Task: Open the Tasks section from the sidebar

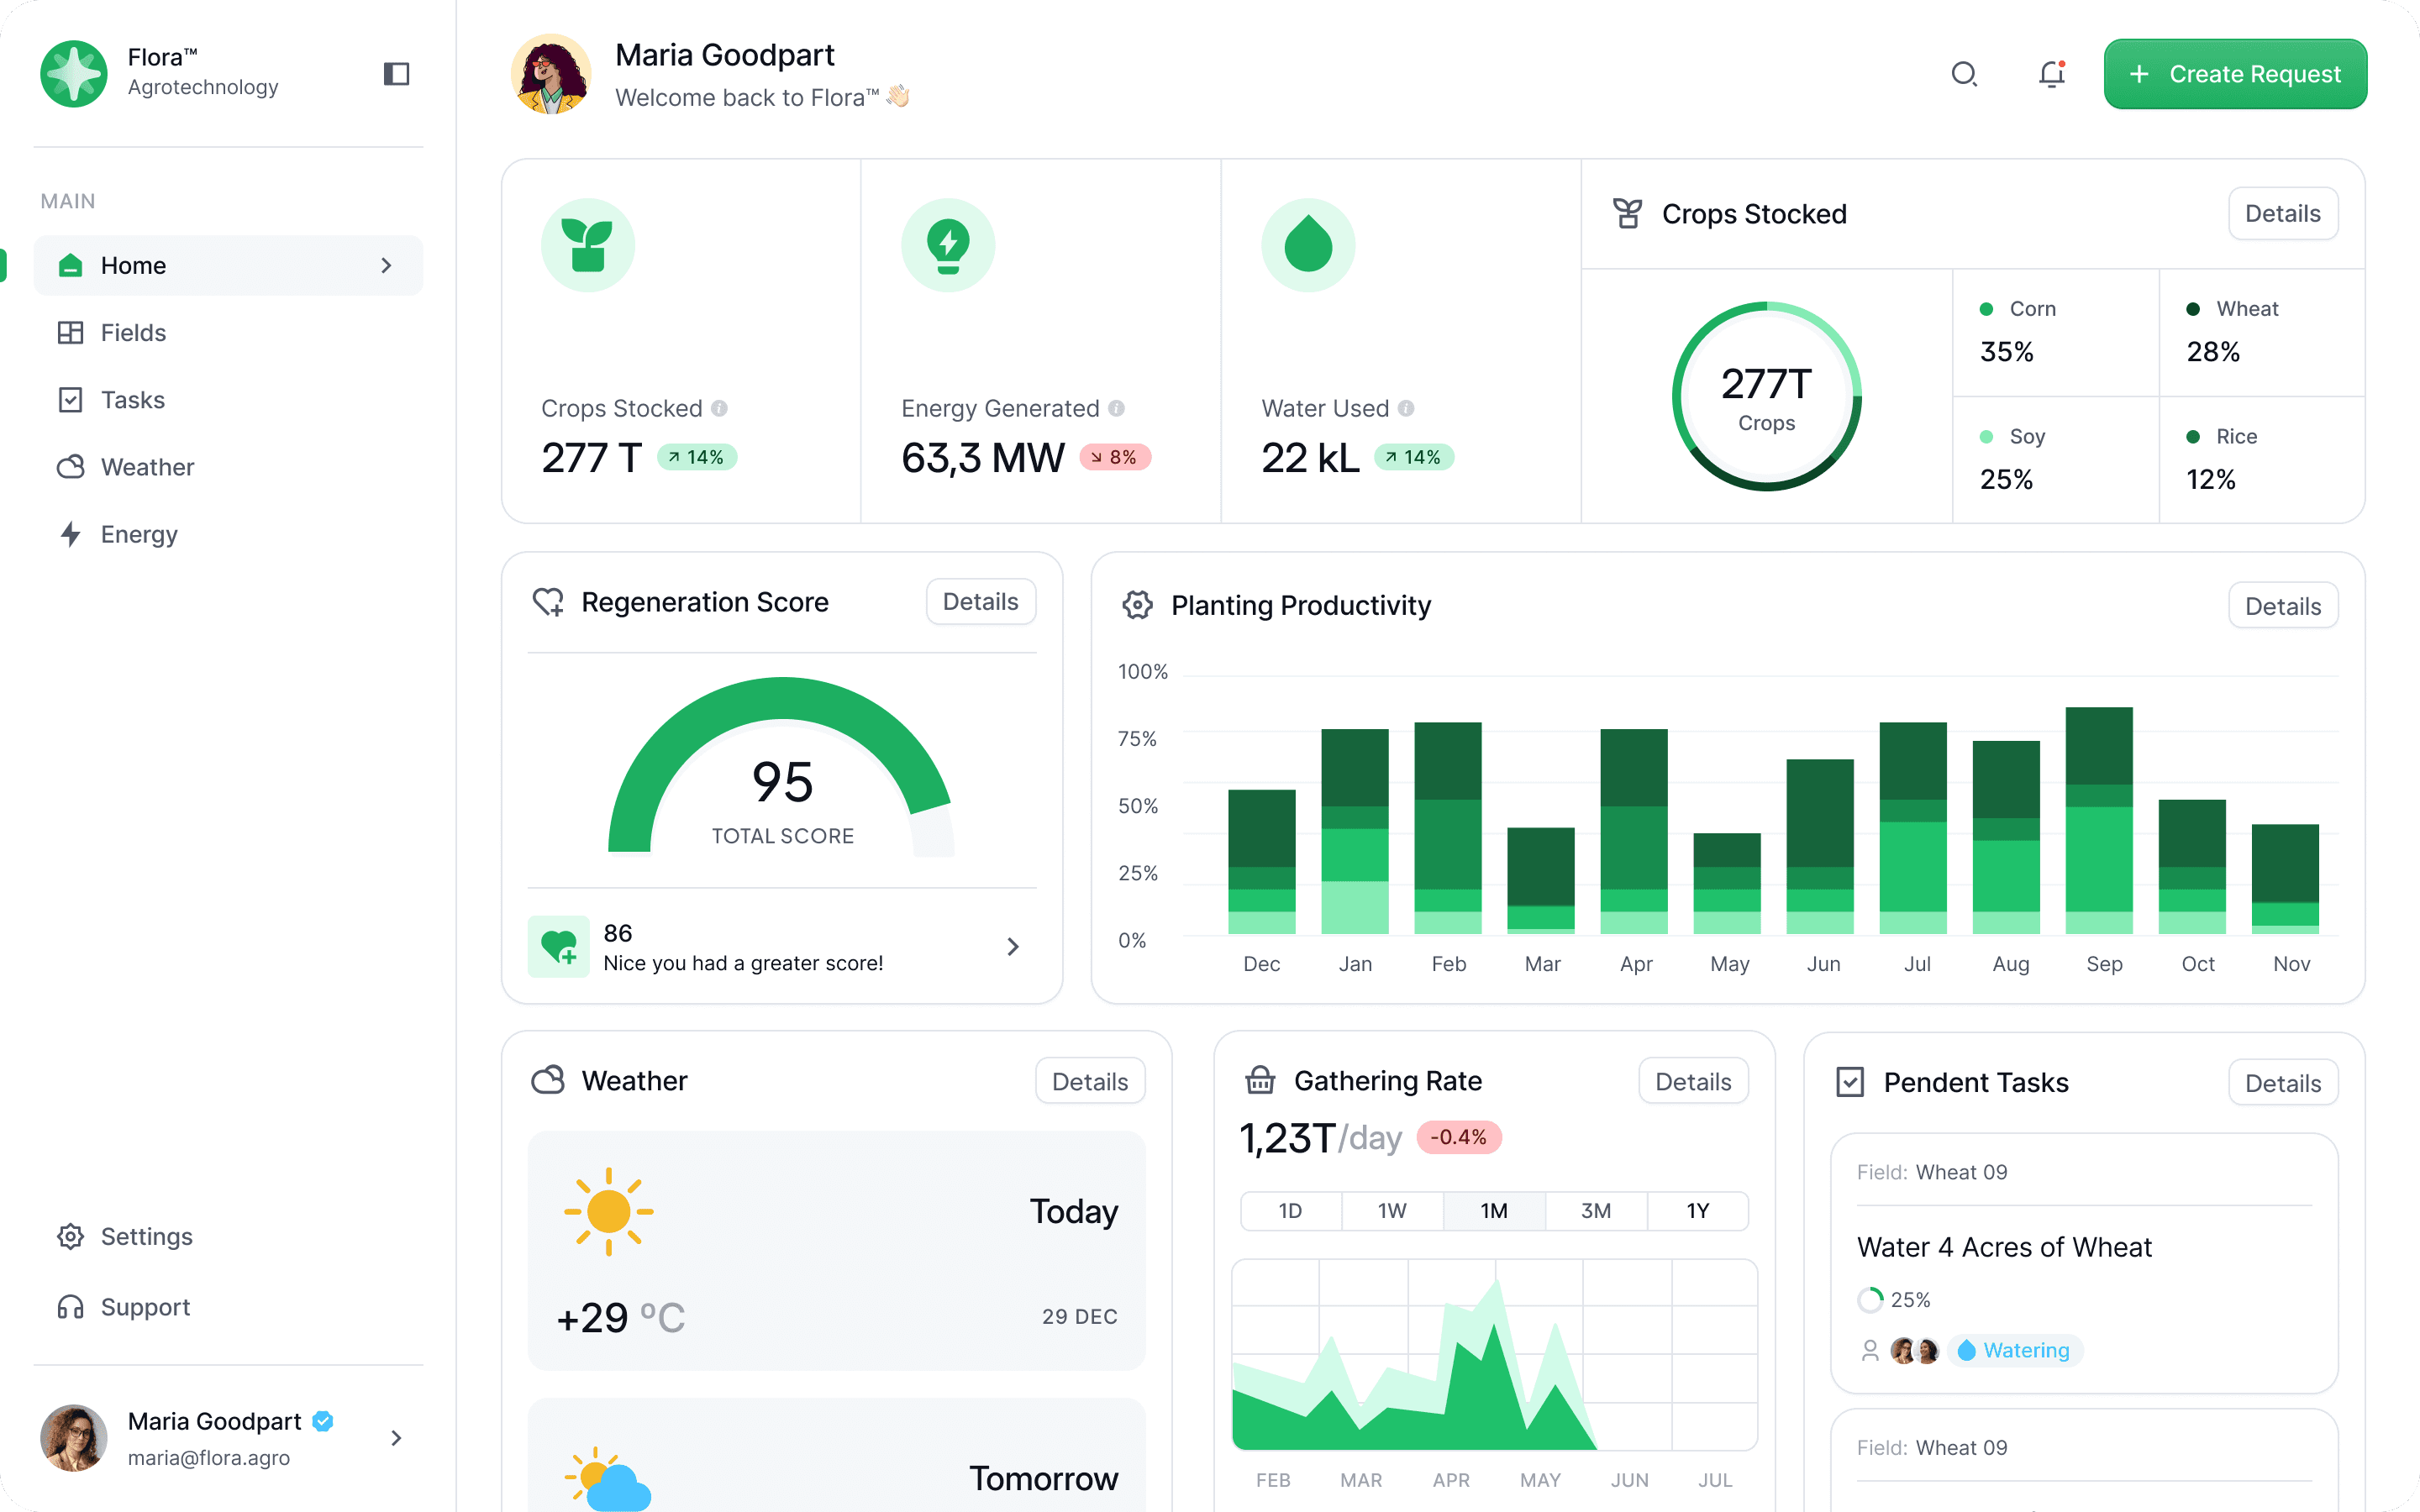Action: click(x=130, y=399)
